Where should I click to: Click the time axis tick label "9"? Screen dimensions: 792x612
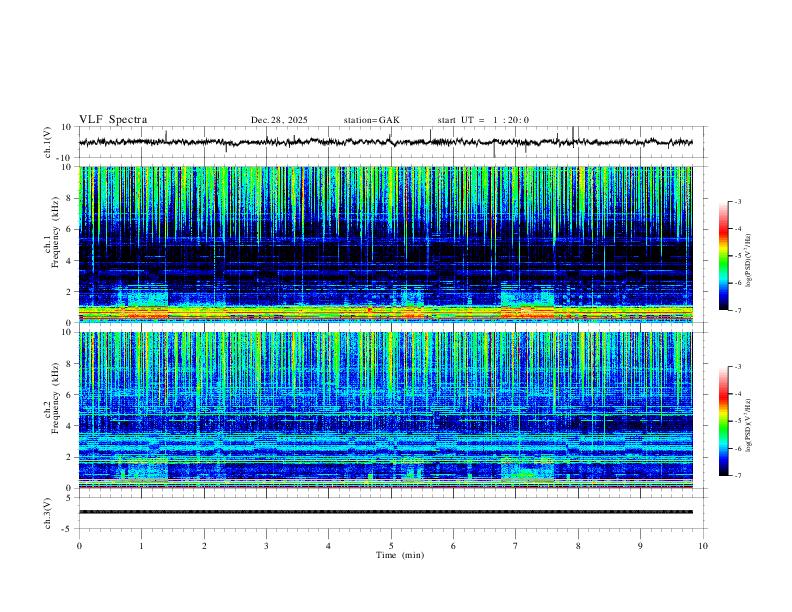coord(640,546)
